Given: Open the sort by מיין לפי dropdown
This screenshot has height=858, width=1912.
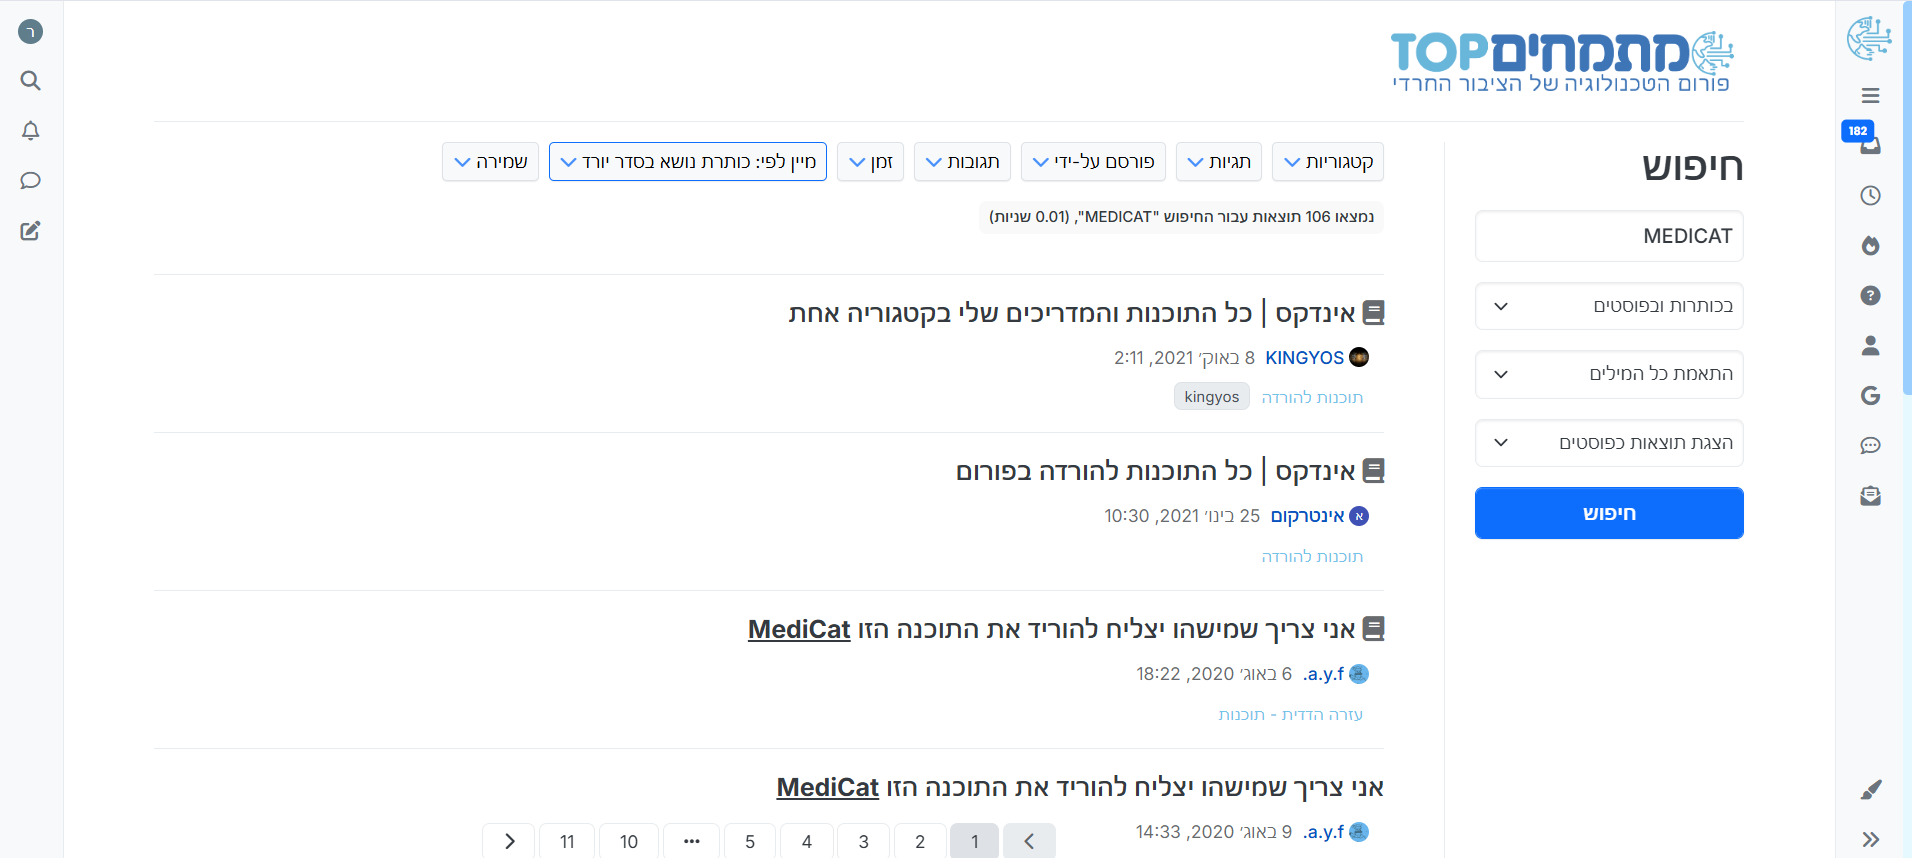Looking at the screenshot, I should pos(688,162).
